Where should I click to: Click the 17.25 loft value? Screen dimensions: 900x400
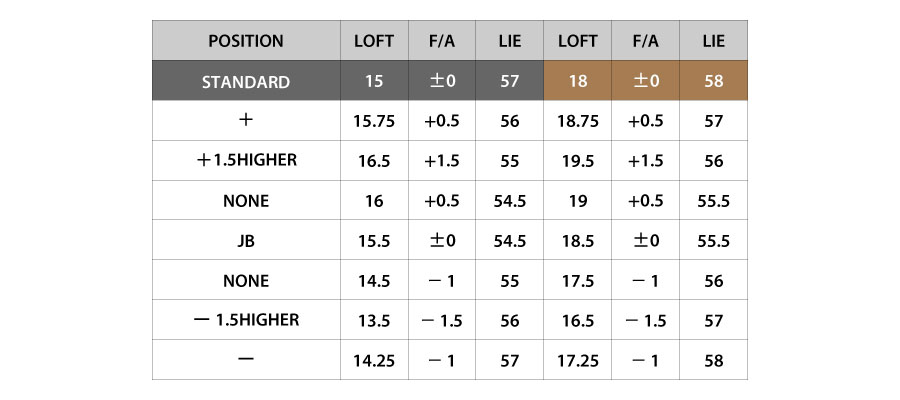tap(577, 361)
